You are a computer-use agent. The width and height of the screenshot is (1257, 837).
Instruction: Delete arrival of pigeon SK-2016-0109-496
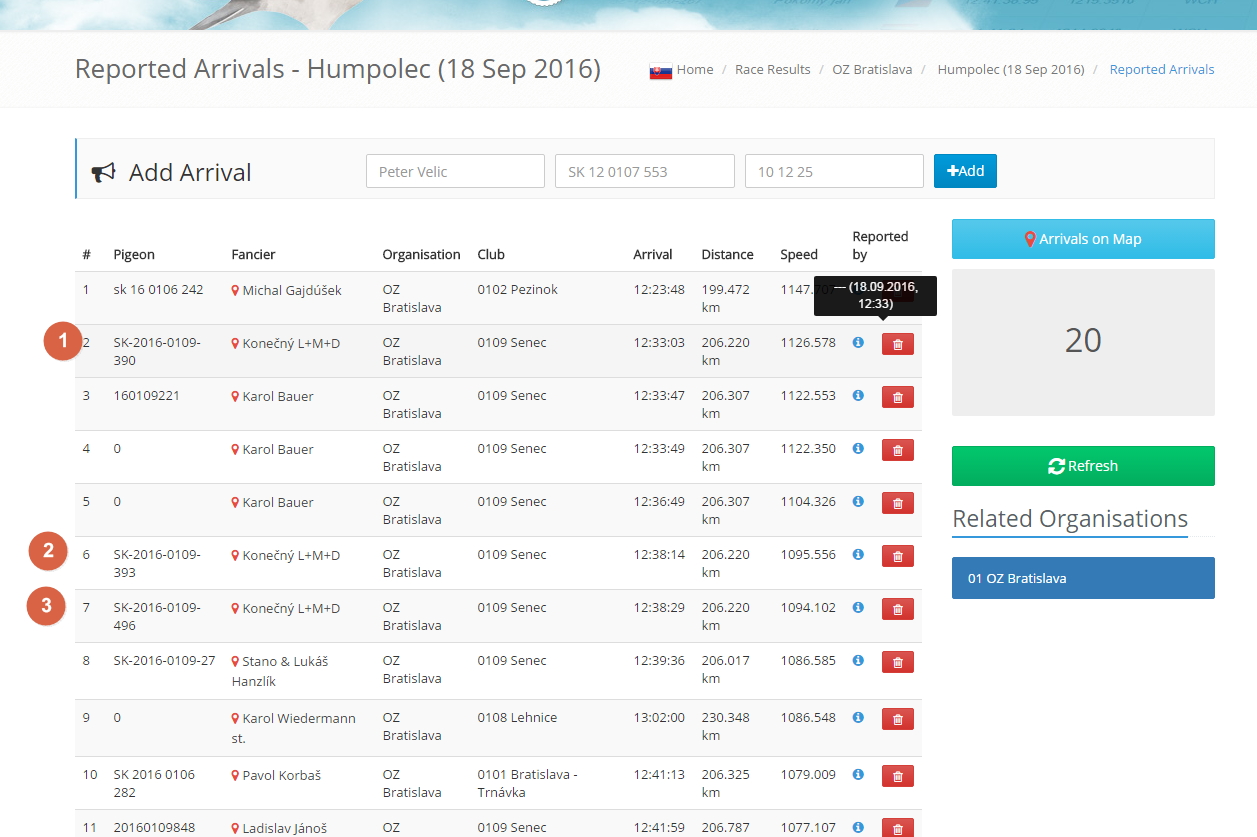point(897,609)
